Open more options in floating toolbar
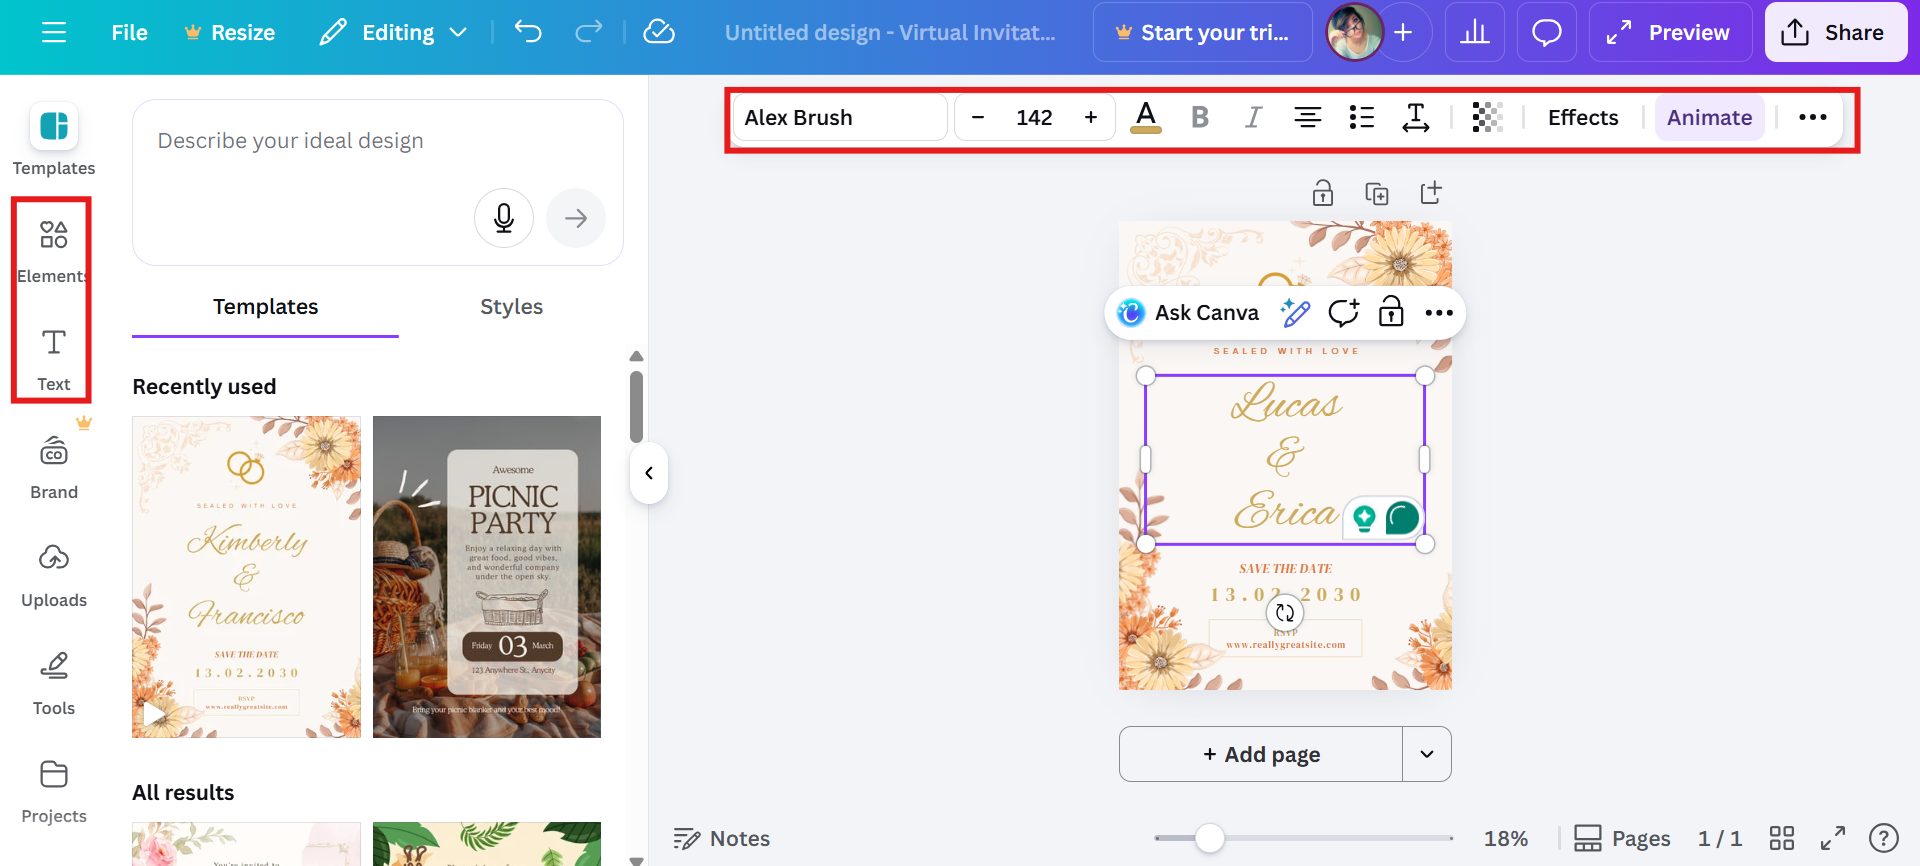Image resolution: width=1920 pixels, height=866 pixels. coord(1439,313)
